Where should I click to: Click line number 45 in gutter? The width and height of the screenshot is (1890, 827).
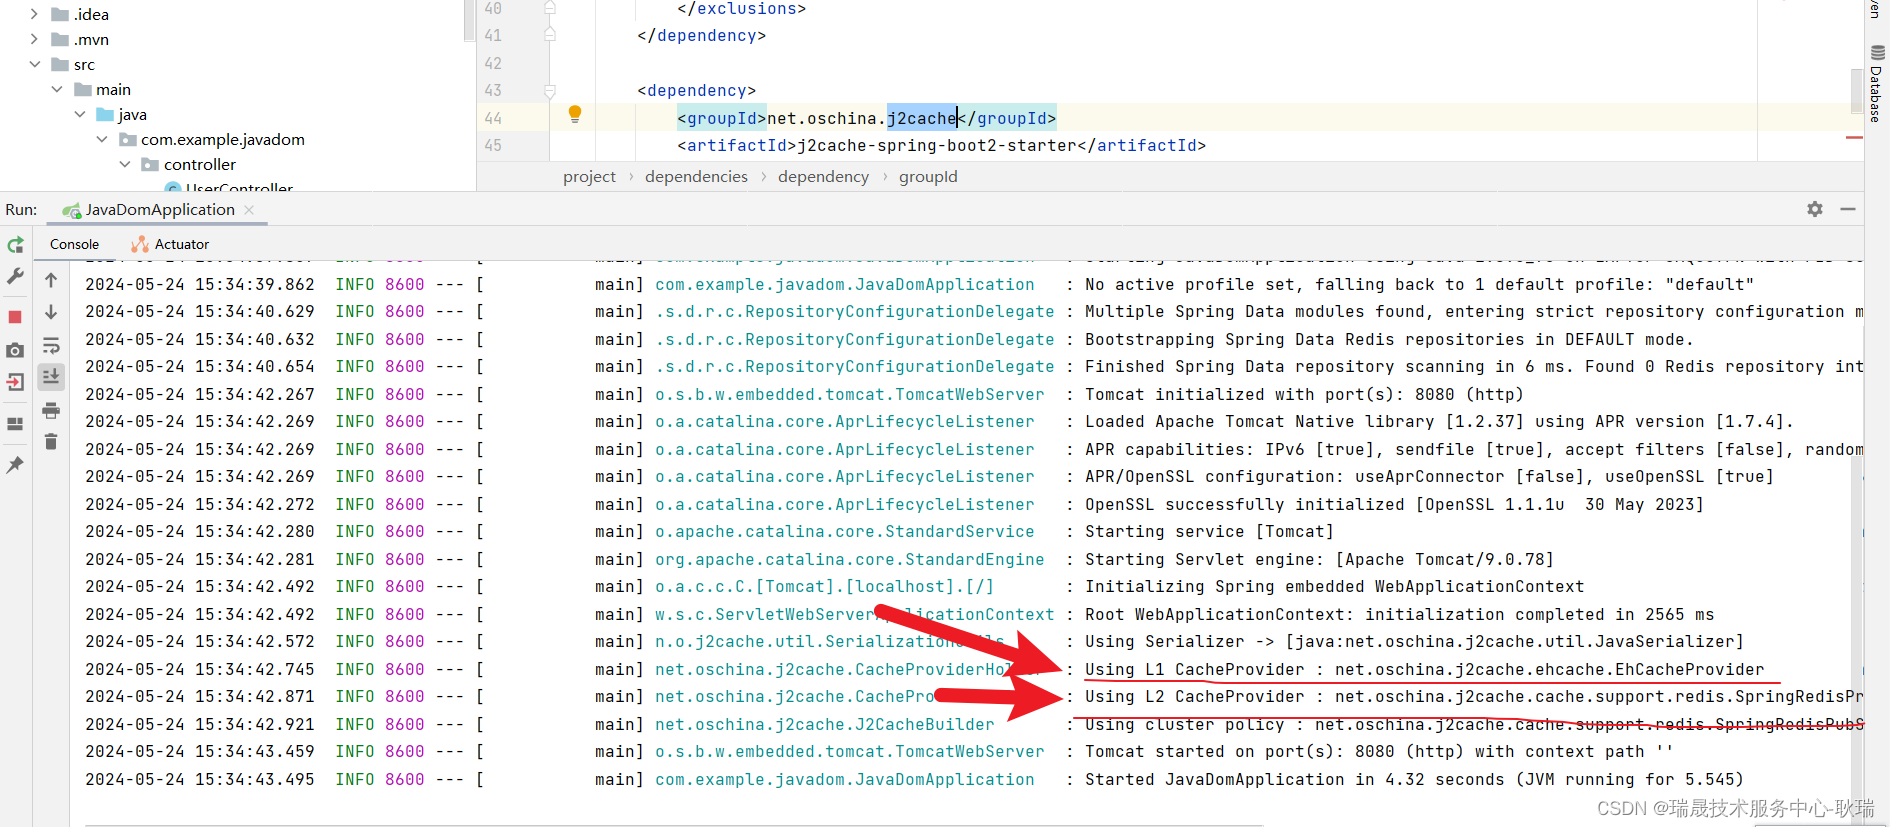(x=493, y=145)
